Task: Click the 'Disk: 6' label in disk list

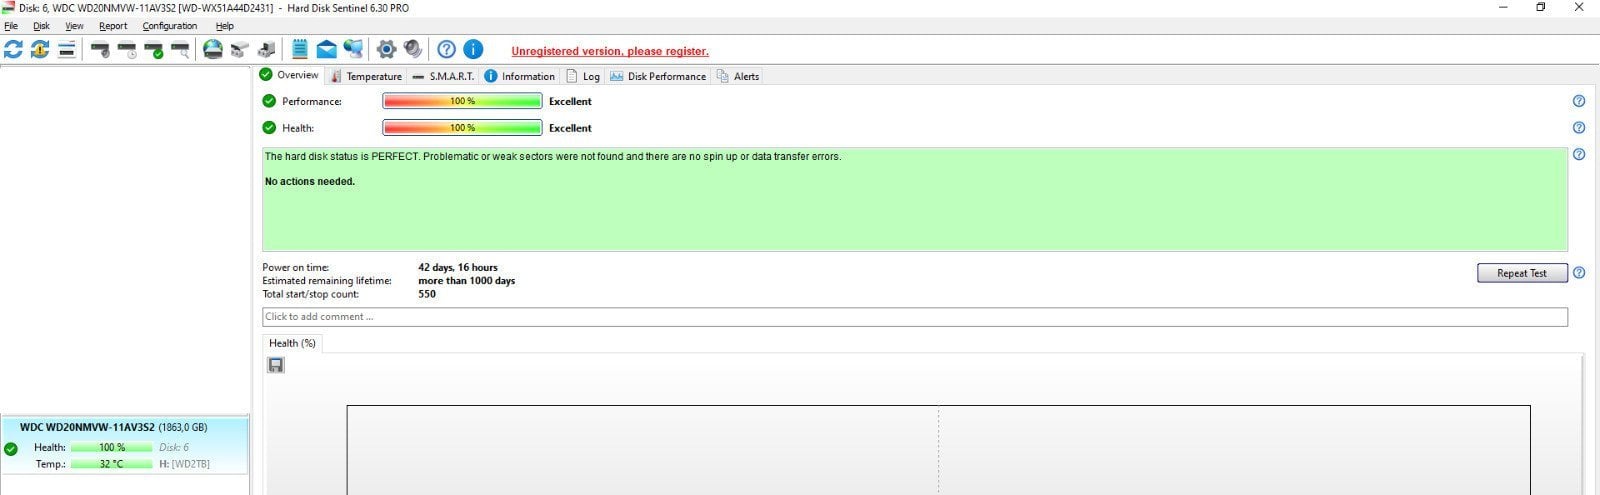Action: 174,447
